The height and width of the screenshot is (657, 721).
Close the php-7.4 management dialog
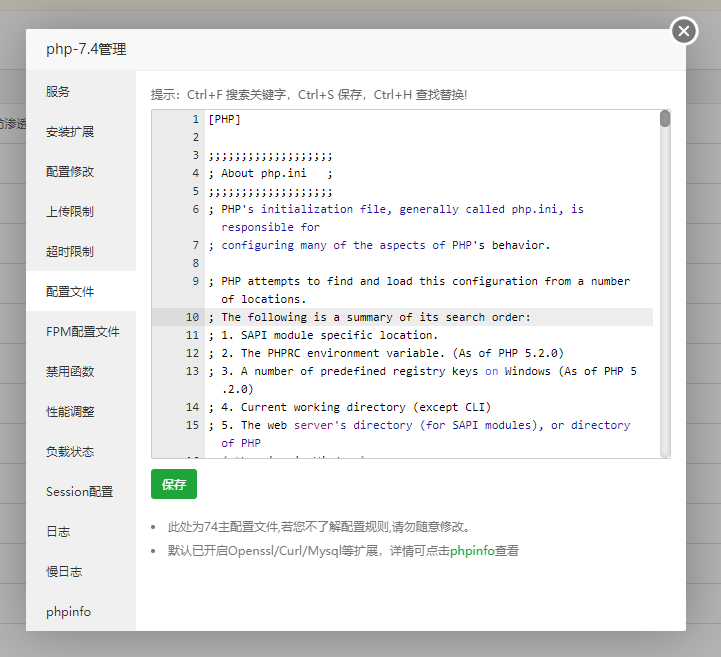tap(684, 31)
